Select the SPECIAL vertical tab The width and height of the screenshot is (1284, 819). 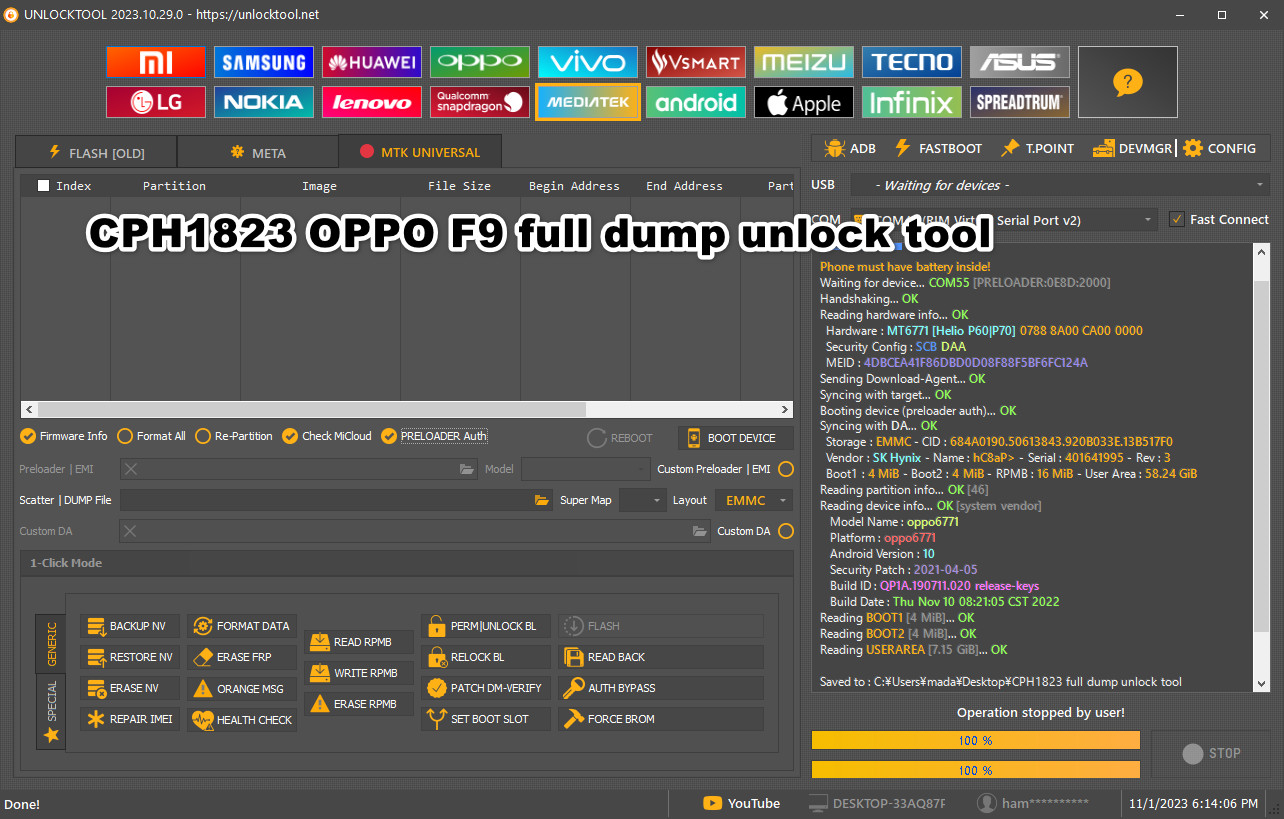coord(51,712)
